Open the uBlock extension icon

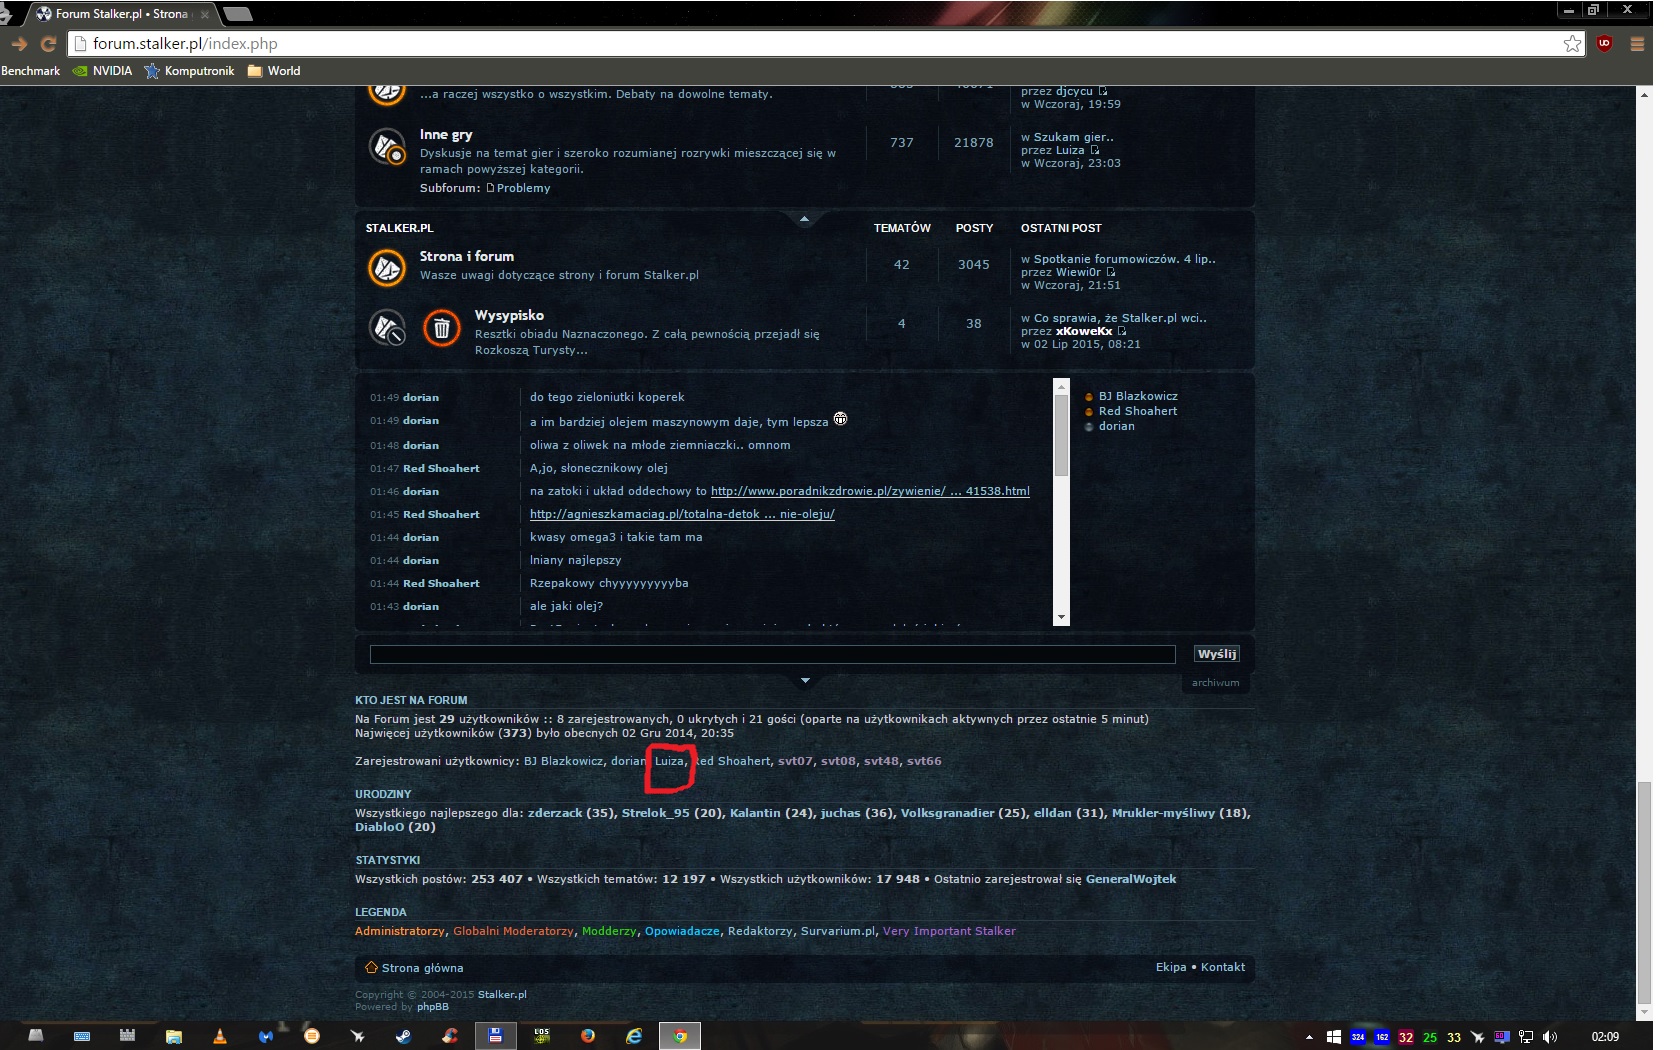tap(1604, 44)
